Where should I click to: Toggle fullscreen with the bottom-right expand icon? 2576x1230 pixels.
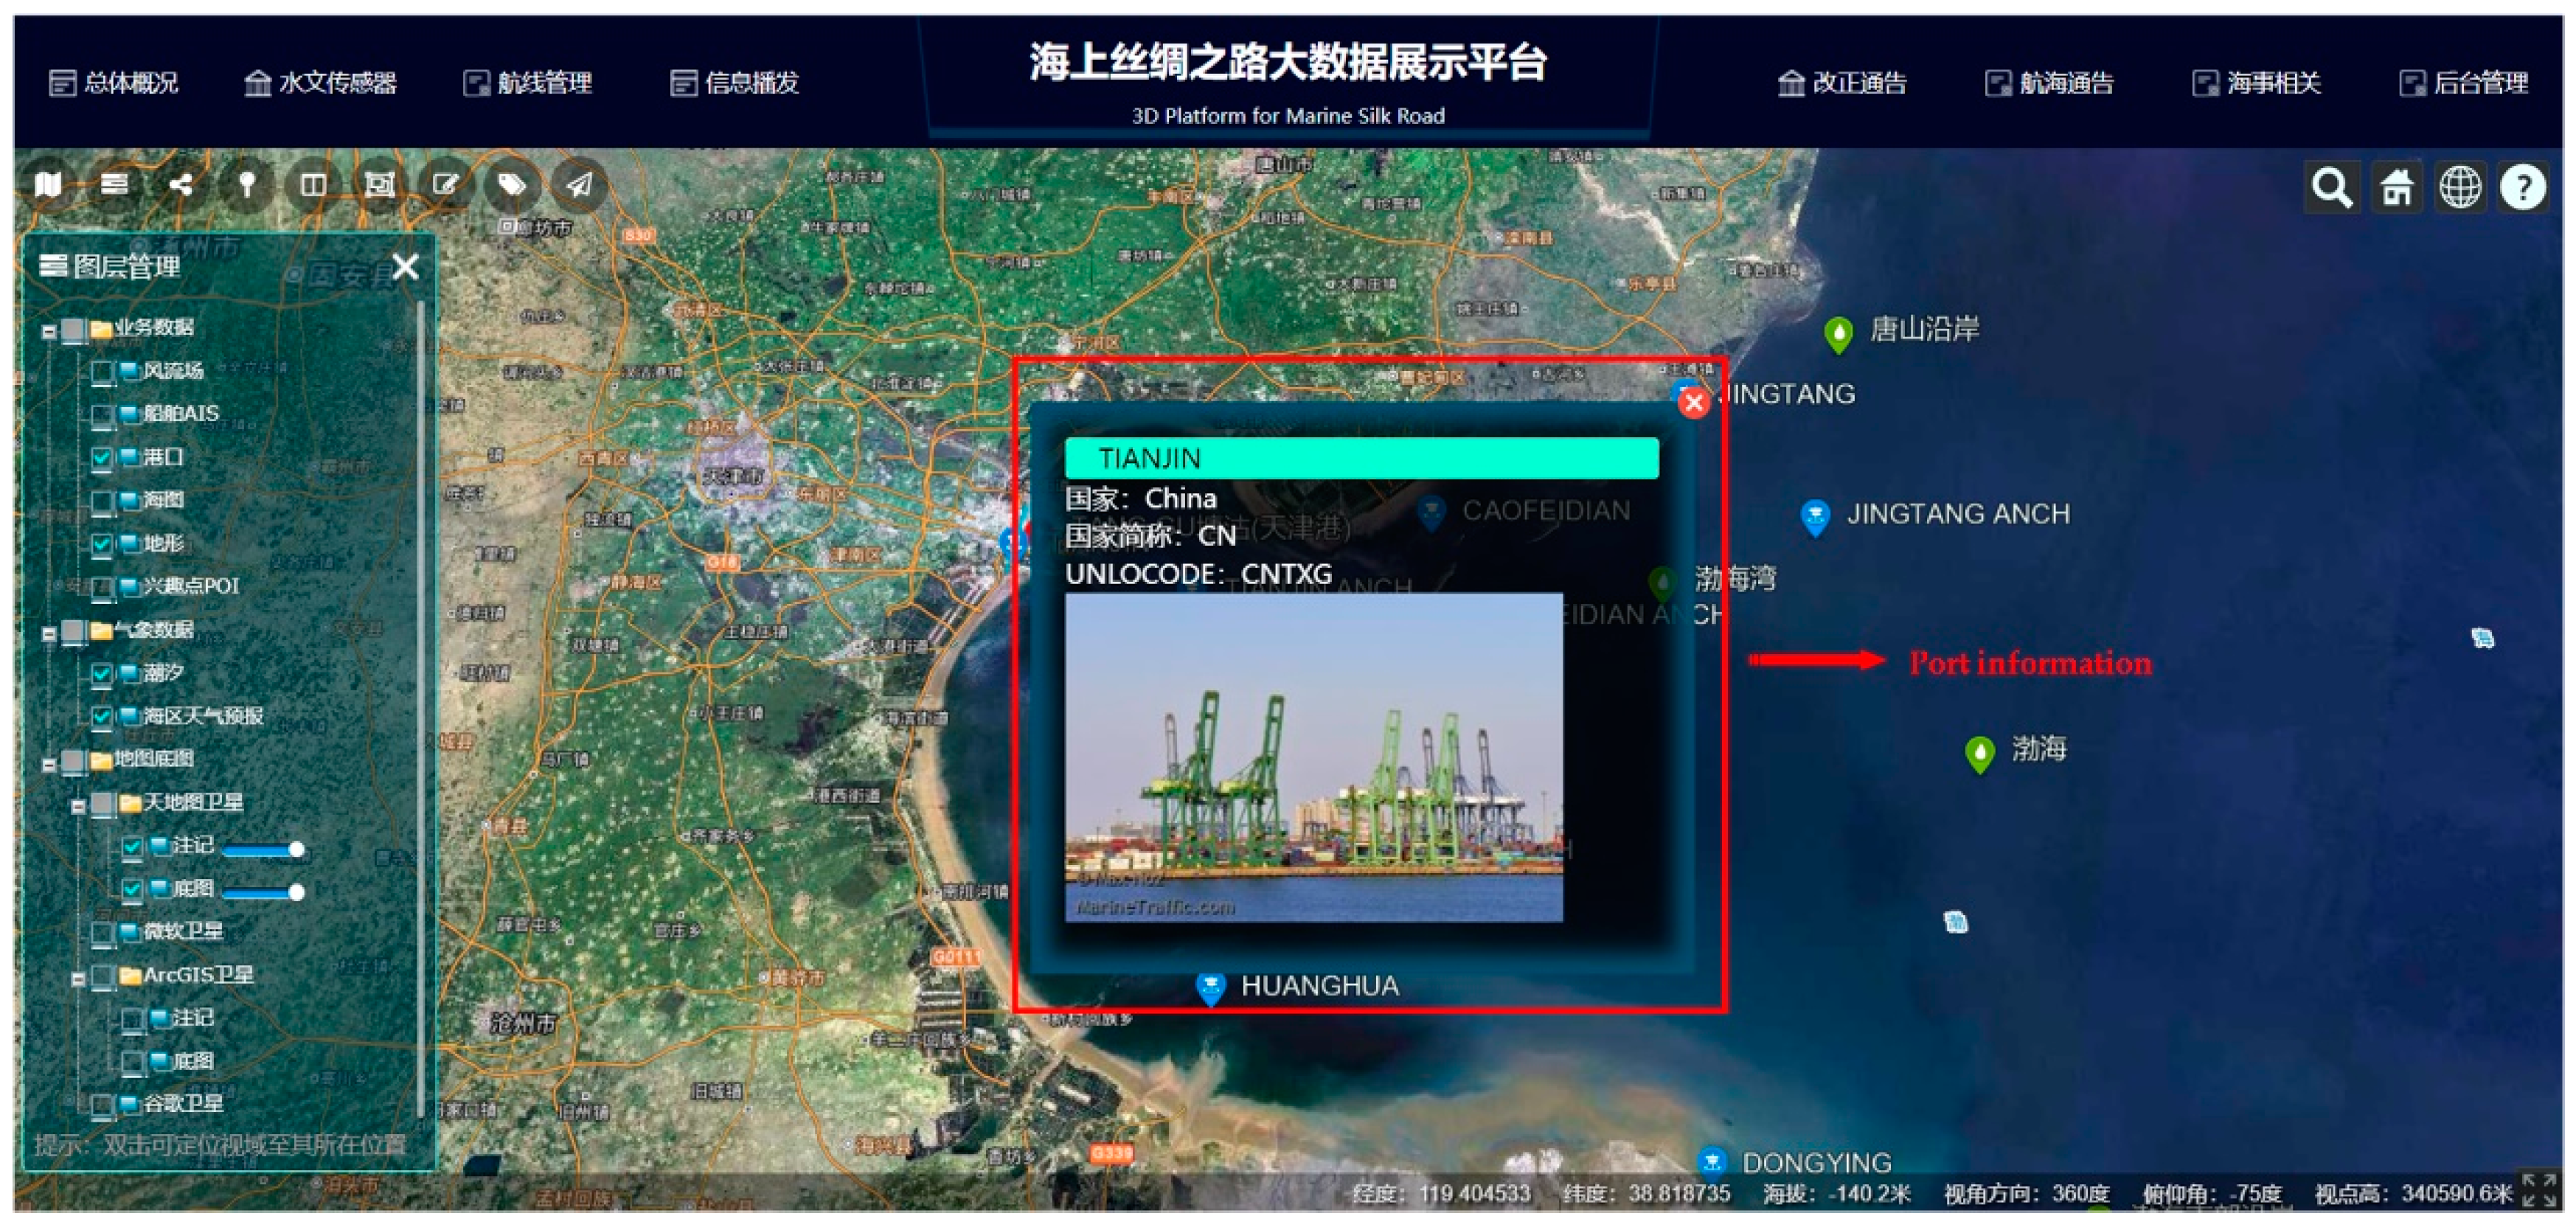click(x=2539, y=1190)
